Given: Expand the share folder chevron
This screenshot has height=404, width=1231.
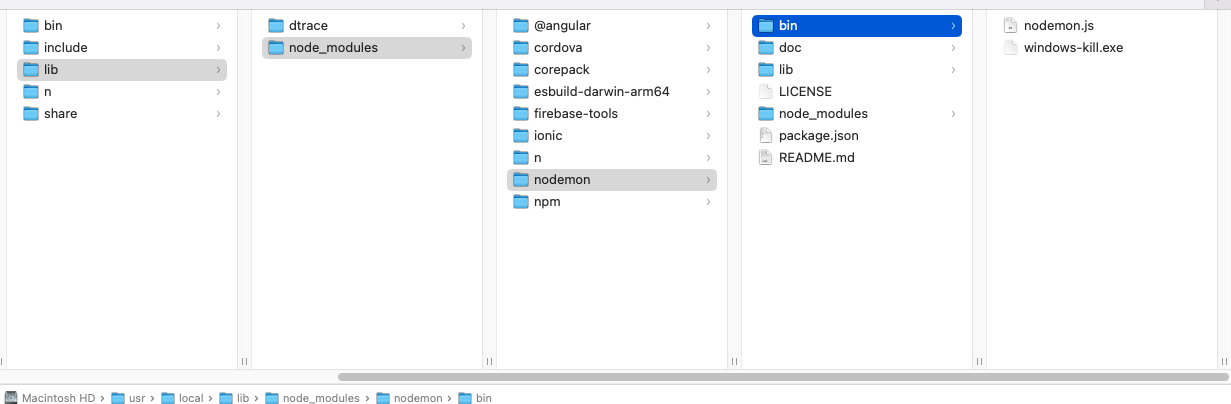Looking at the screenshot, I should tap(218, 113).
